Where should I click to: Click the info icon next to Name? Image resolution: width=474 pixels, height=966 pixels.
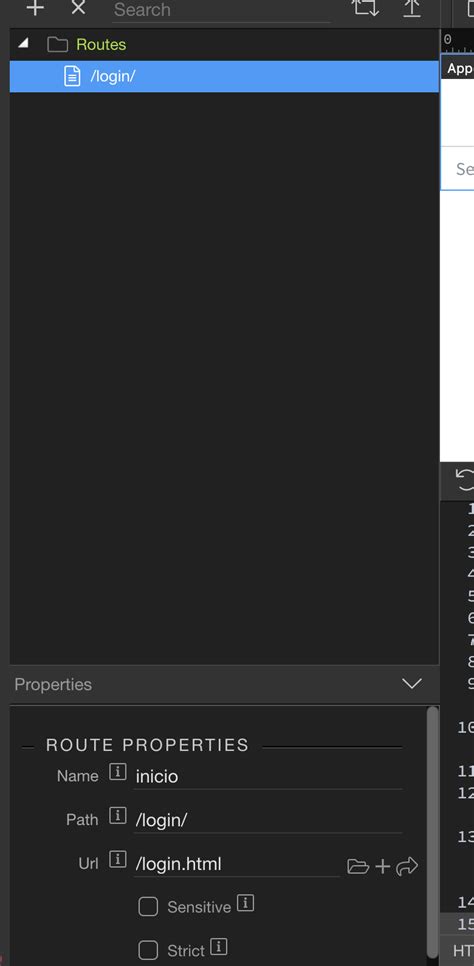(x=118, y=772)
